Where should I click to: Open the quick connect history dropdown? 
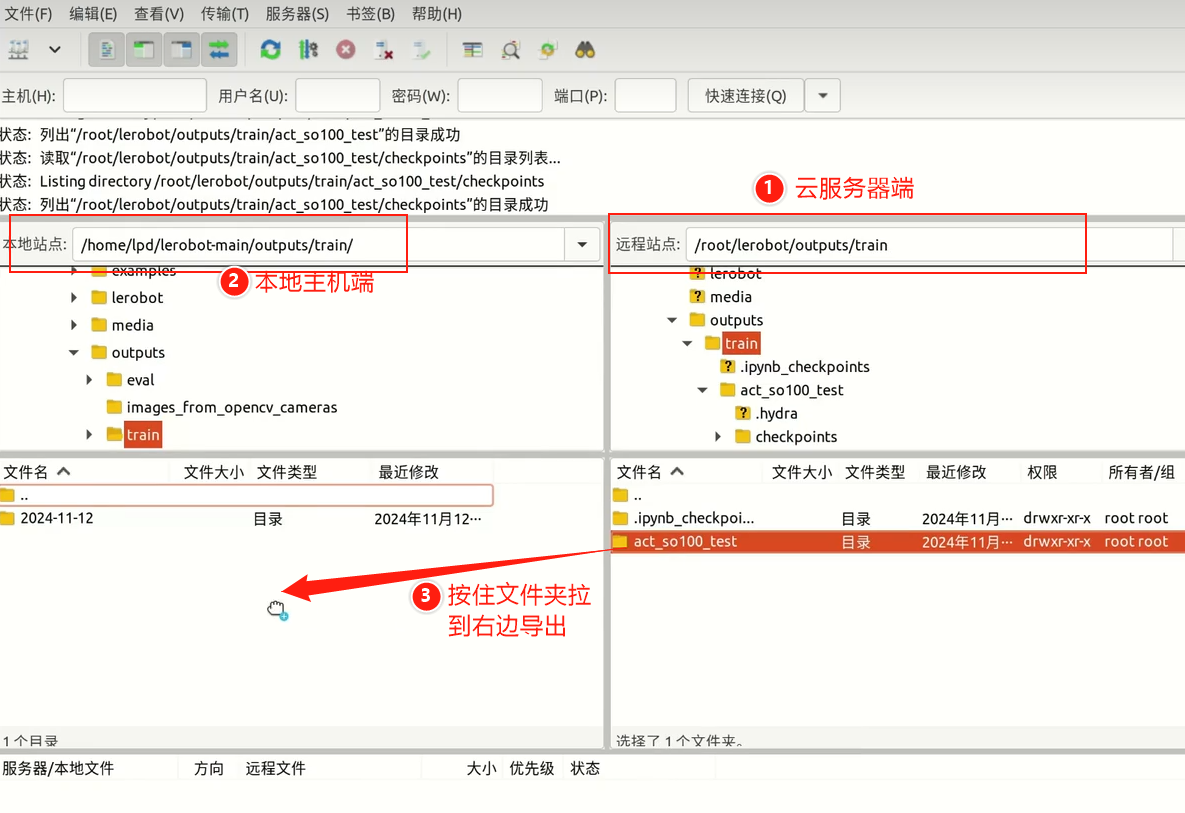tap(823, 95)
